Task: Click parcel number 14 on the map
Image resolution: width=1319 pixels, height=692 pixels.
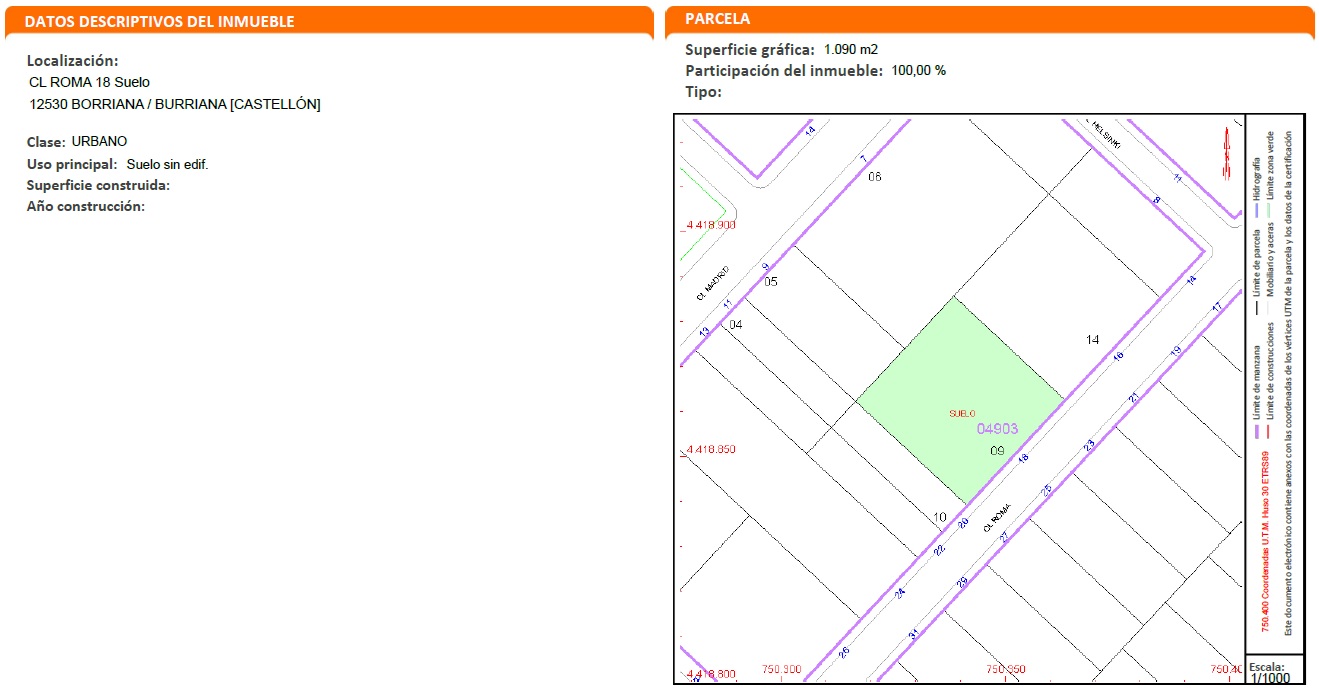Action: tap(1092, 340)
